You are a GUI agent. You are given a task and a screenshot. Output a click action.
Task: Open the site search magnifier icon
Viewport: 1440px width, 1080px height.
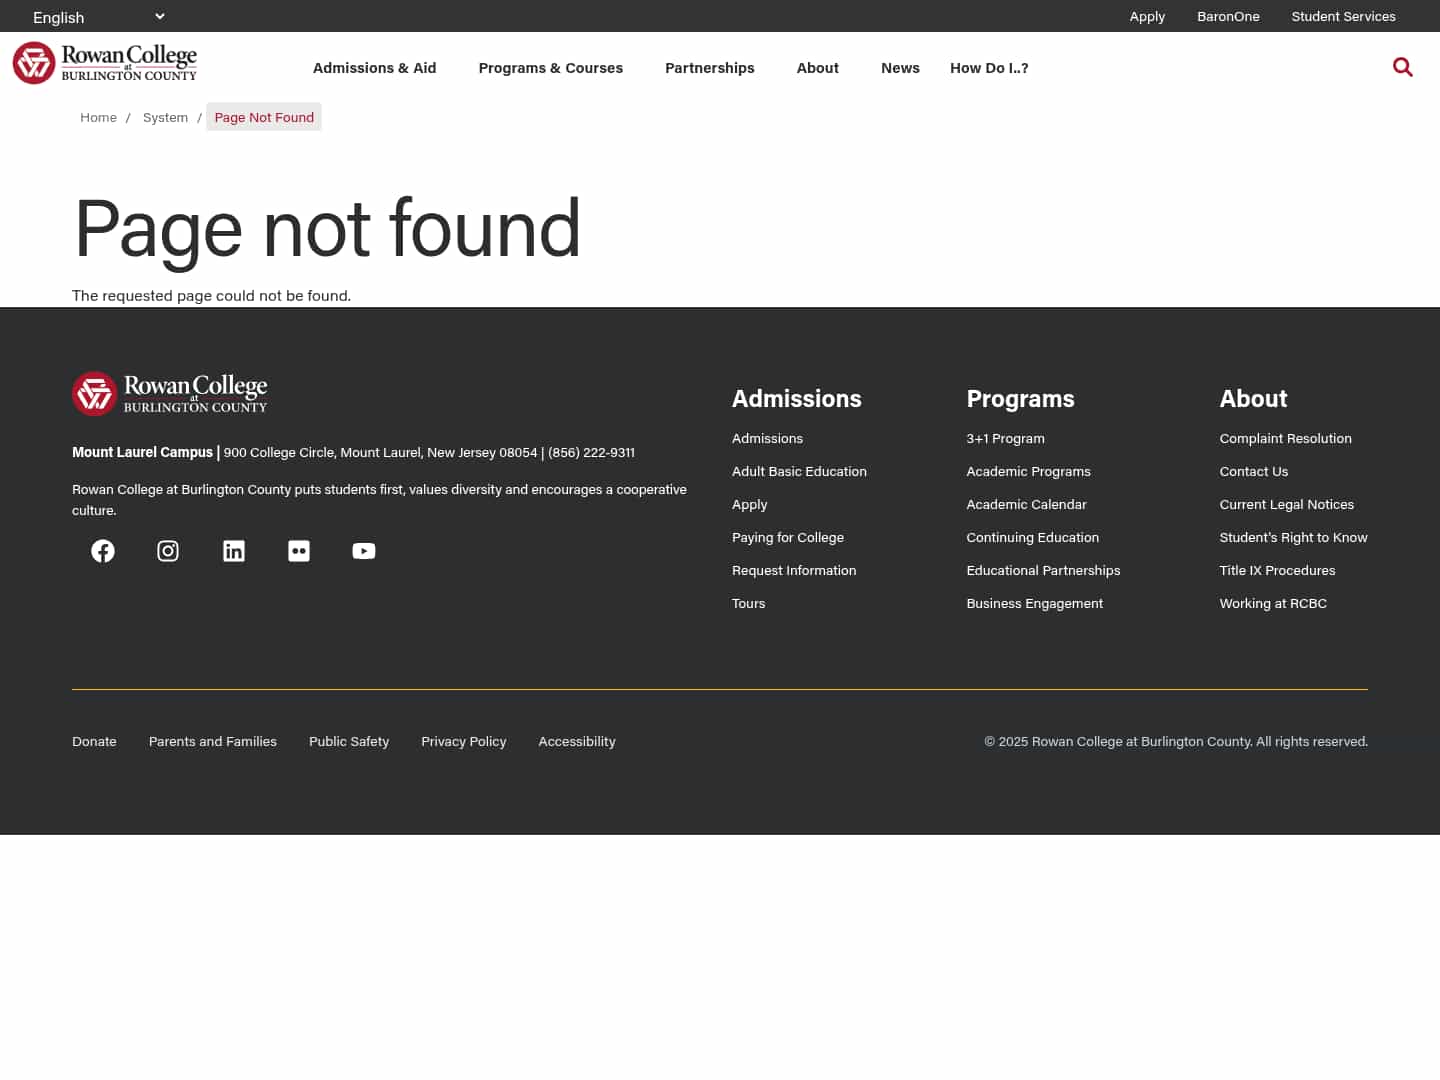point(1403,67)
